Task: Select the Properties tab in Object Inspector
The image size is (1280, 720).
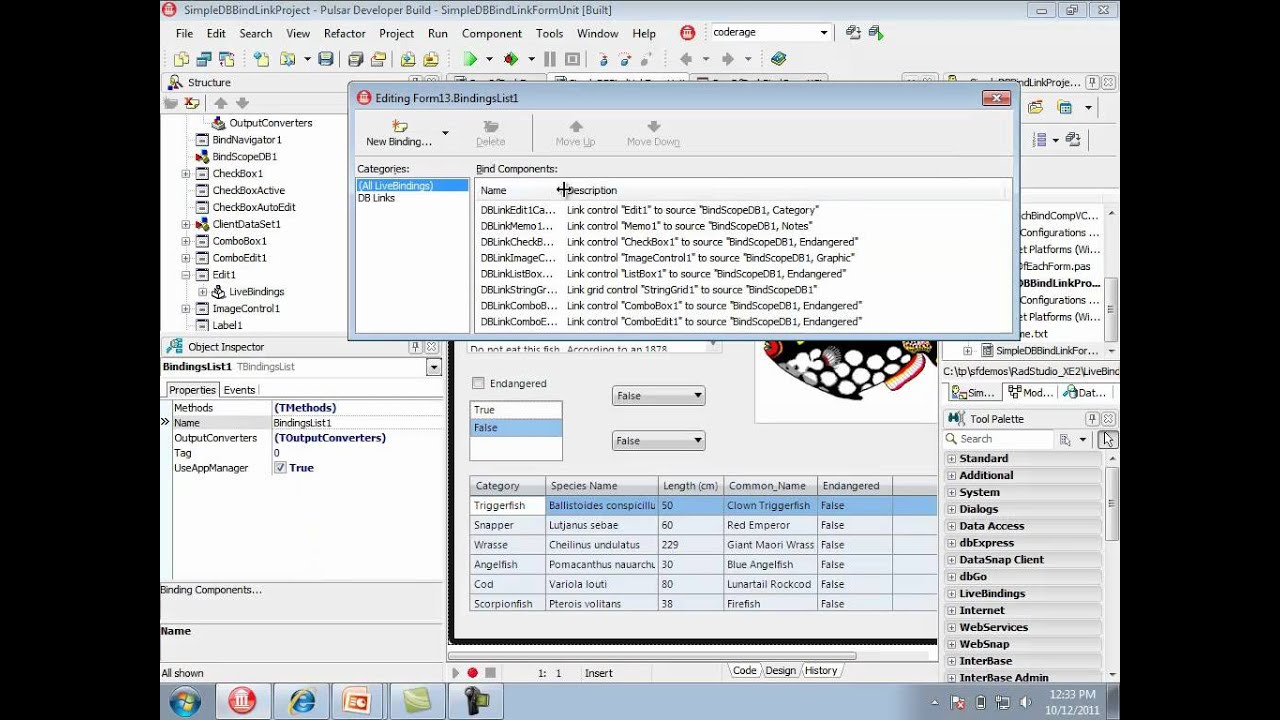Action: click(x=192, y=390)
